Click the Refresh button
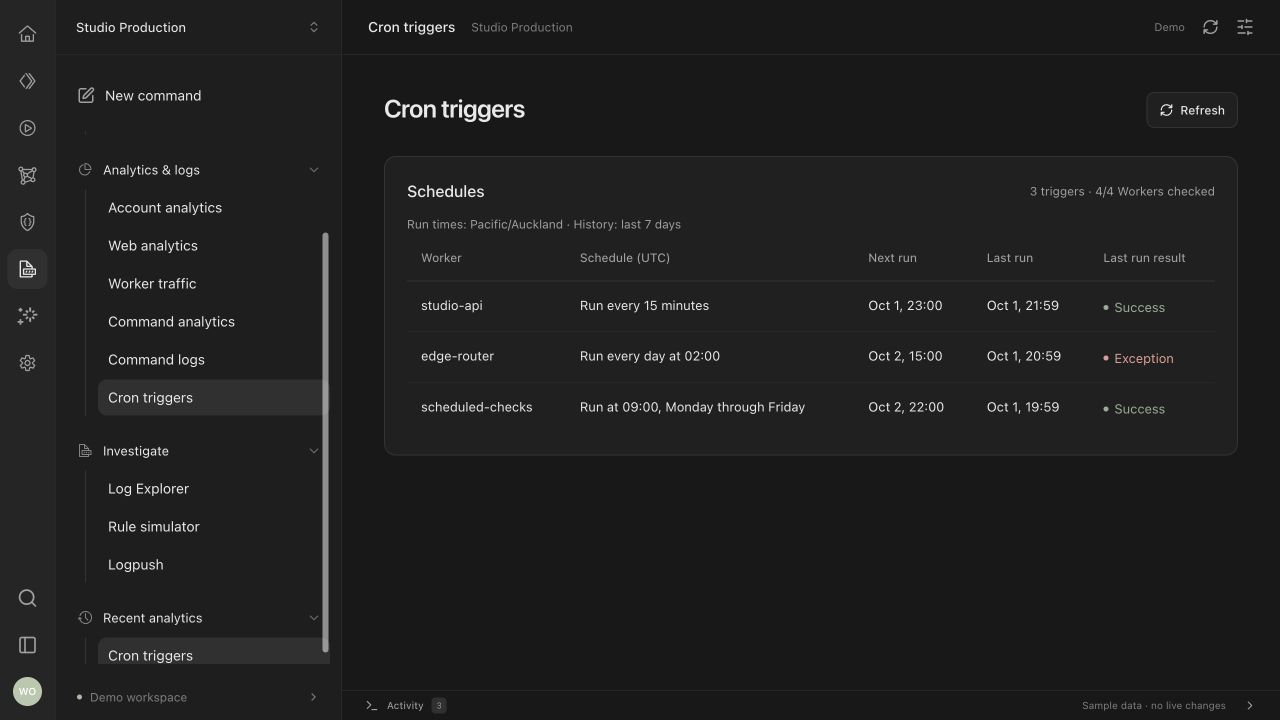 (1192, 110)
